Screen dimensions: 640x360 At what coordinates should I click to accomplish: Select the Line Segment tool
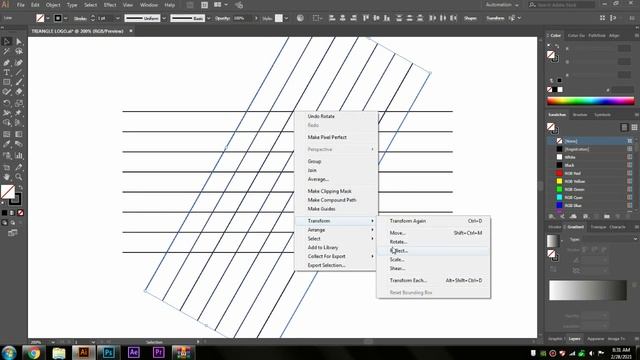[19, 73]
